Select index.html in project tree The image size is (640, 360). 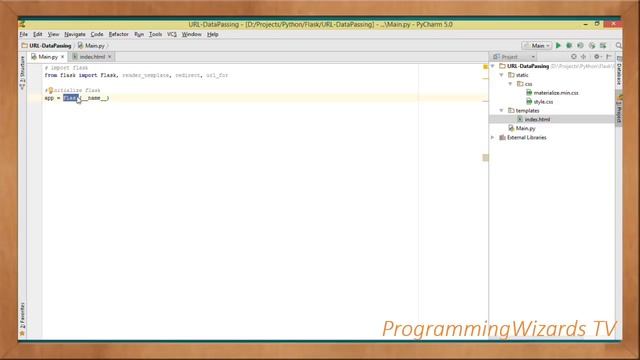pyautogui.click(x=533, y=120)
